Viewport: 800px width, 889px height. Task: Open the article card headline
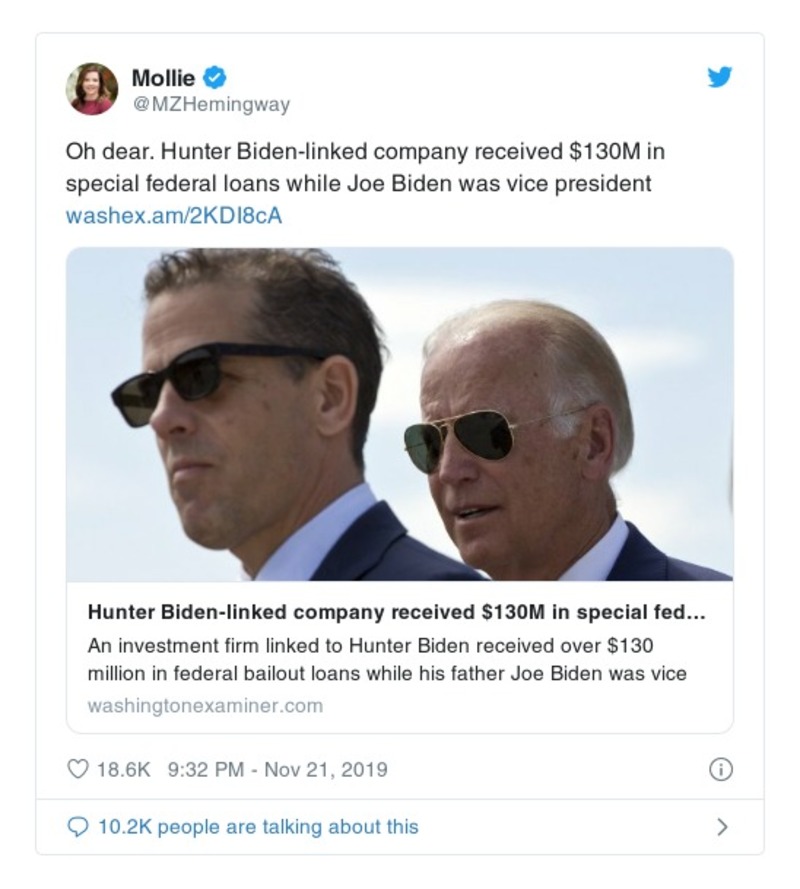[x=397, y=612]
